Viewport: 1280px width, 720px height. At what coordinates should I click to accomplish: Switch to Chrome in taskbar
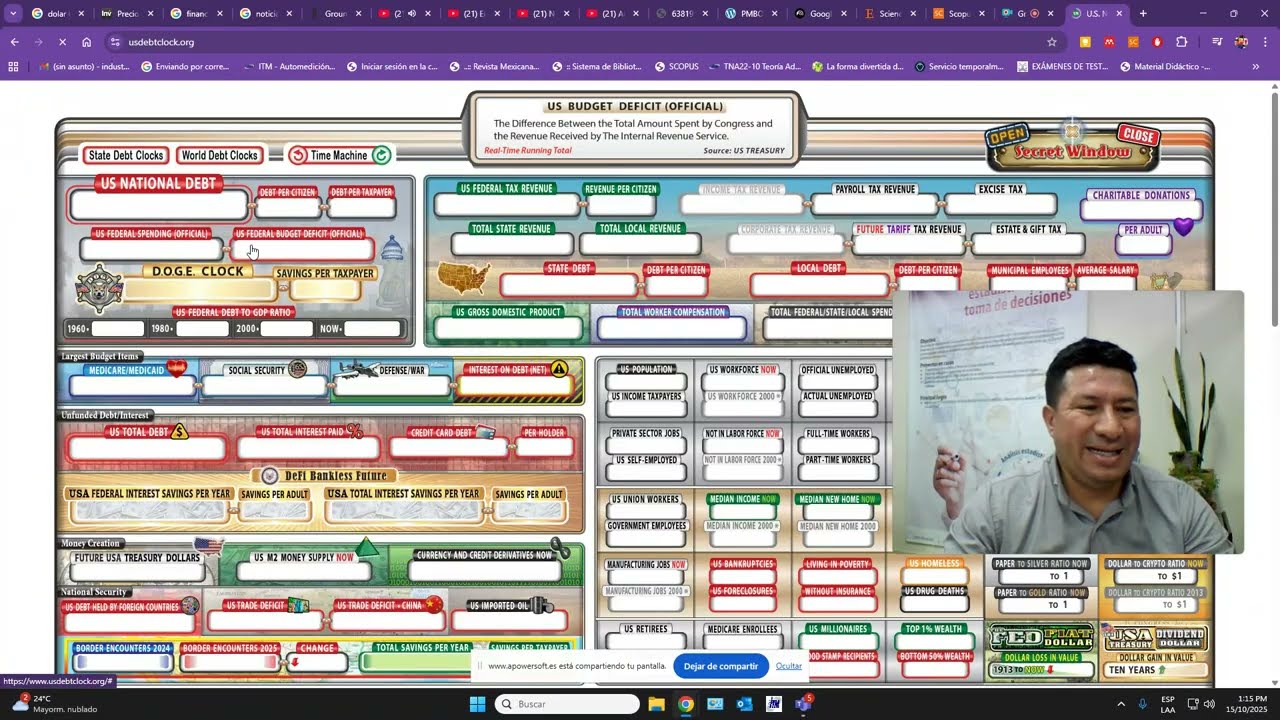coord(685,704)
